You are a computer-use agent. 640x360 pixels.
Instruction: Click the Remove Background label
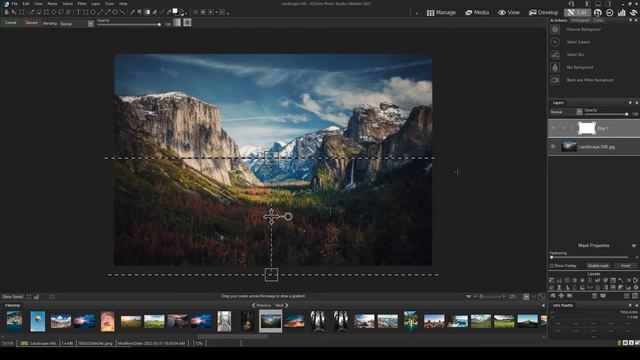coord(584,29)
